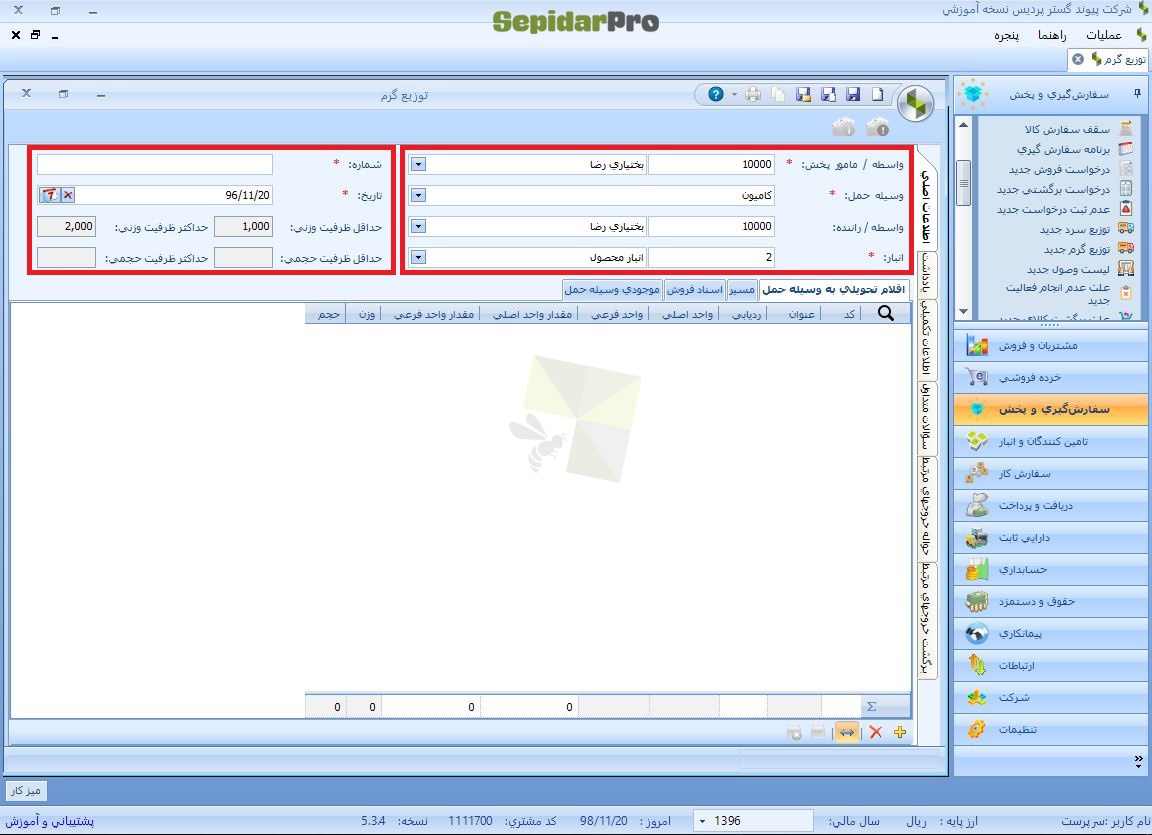Open the راهنما menu

(x=1052, y=35)
